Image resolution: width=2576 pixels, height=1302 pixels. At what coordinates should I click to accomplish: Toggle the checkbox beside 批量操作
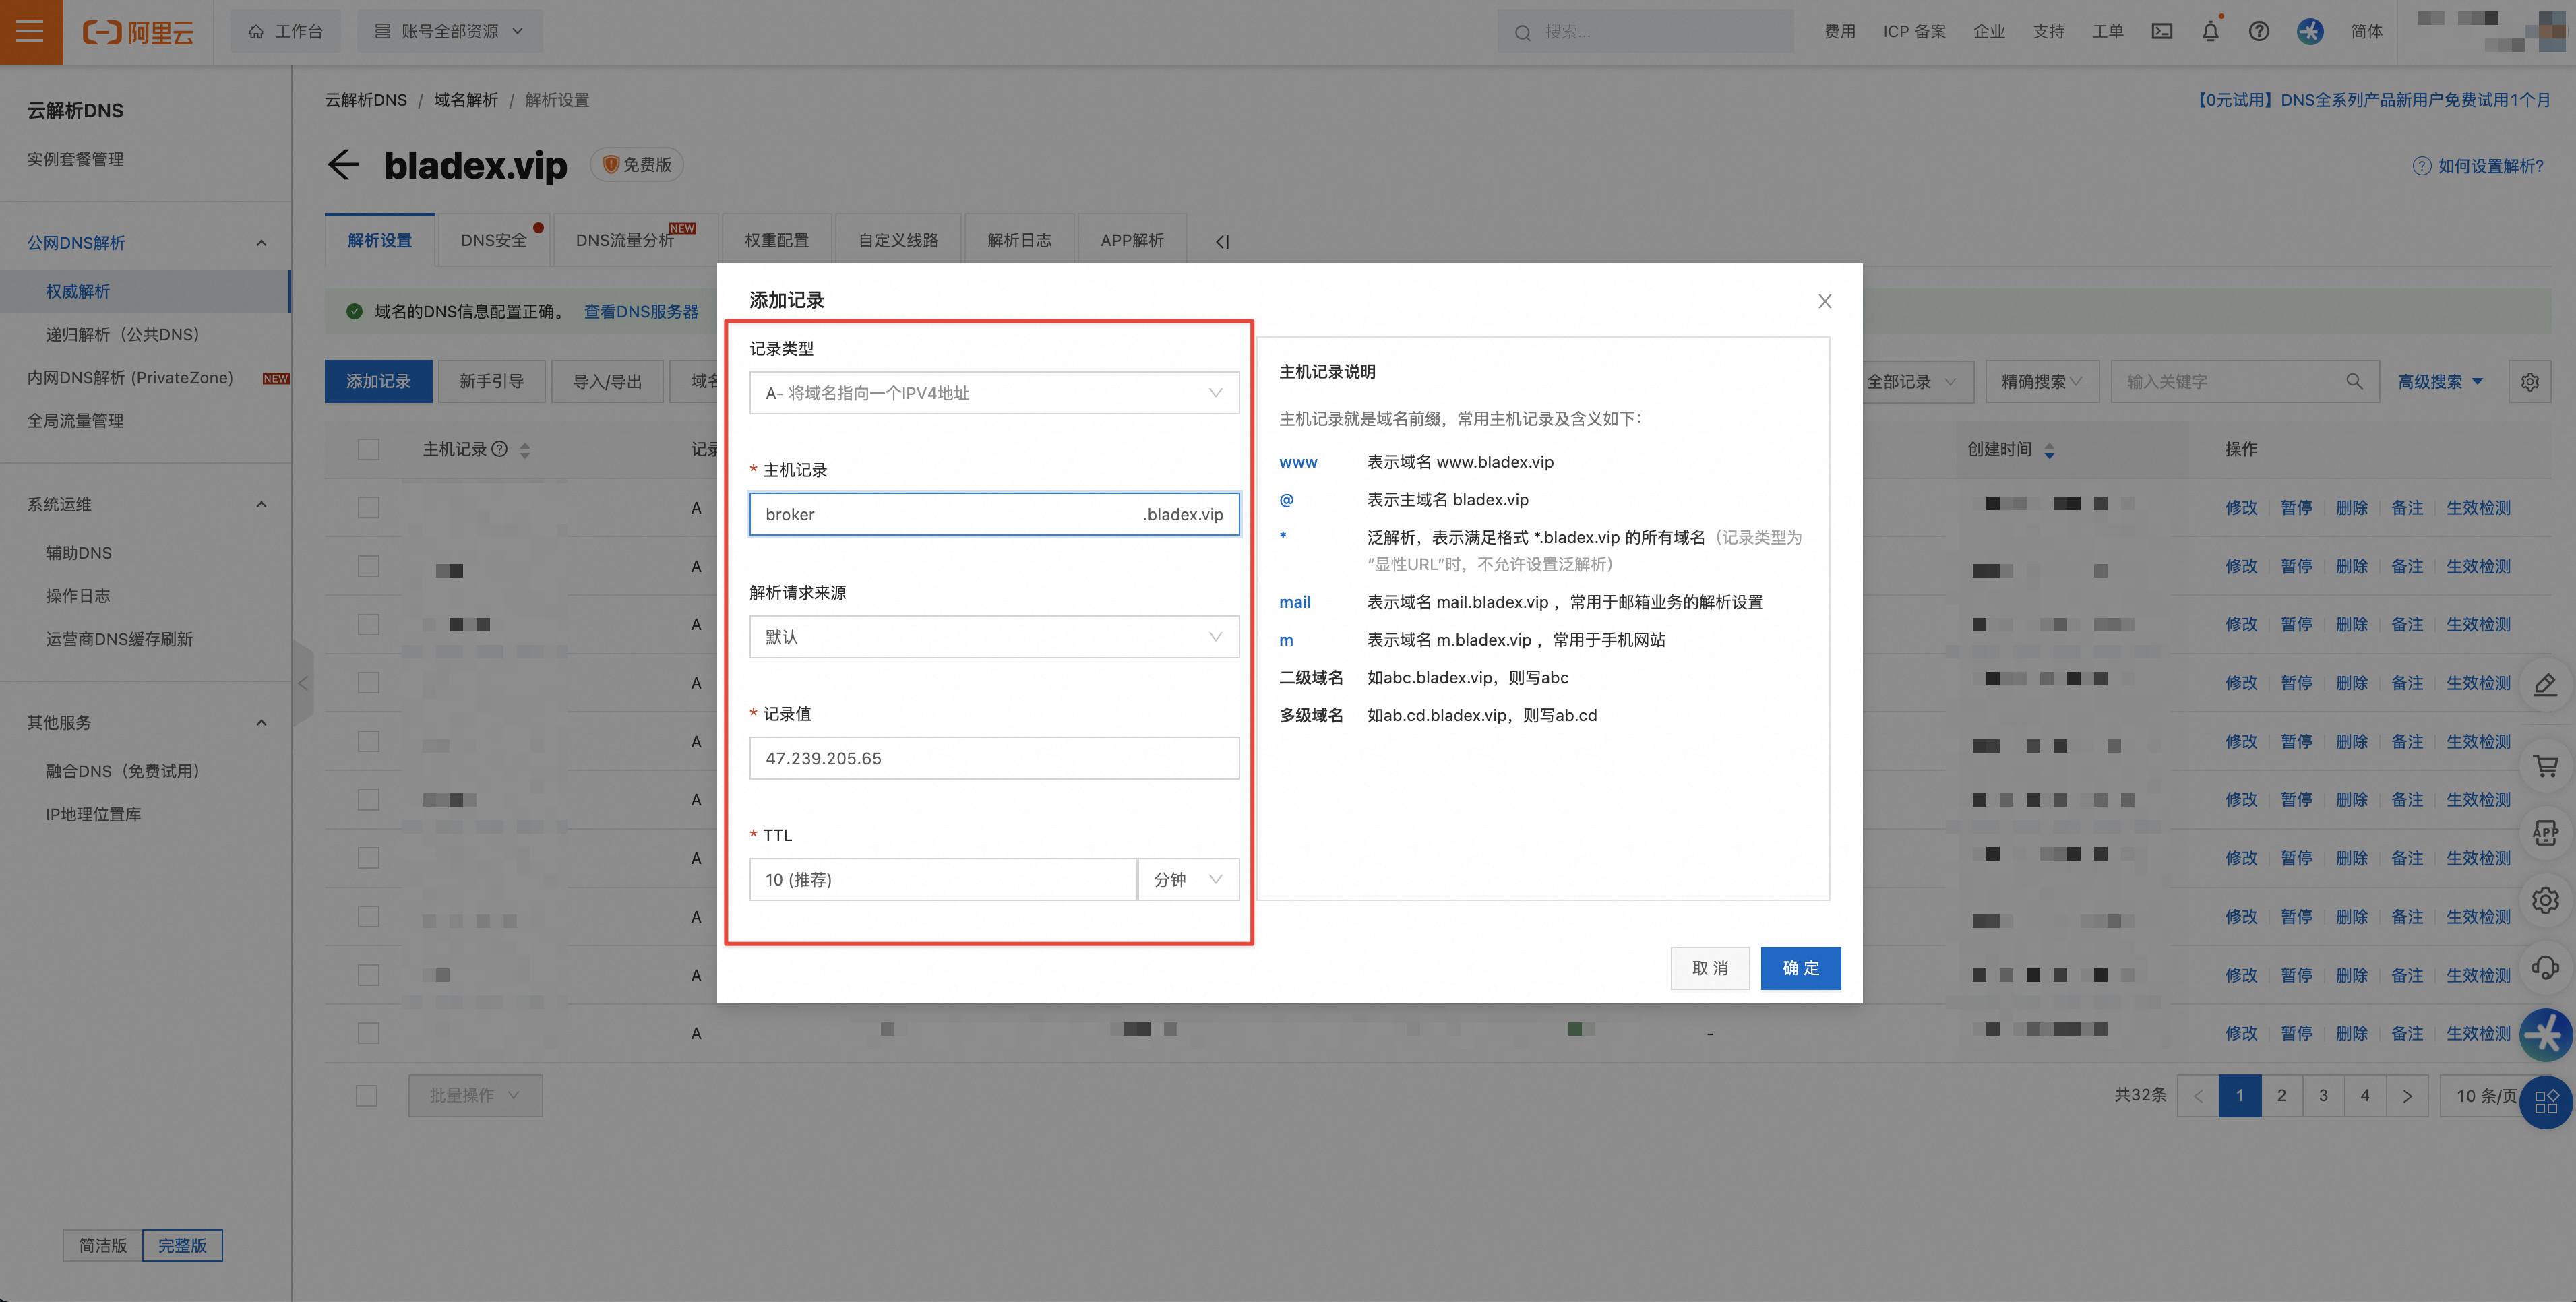(367, 1096)
